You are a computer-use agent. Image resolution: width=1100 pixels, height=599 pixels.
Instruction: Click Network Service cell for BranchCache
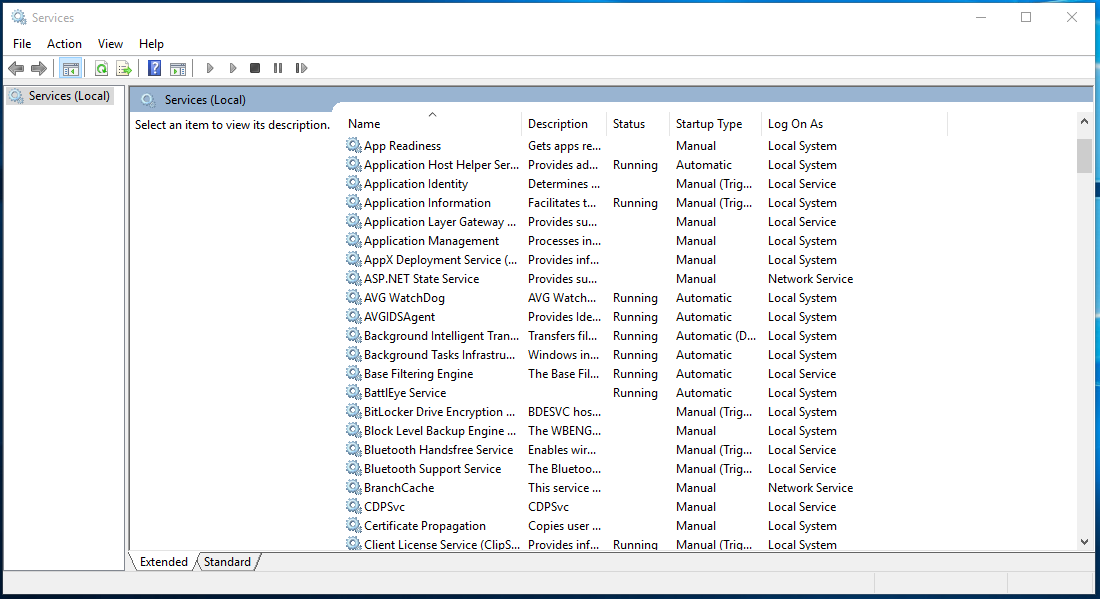(810, 487)
